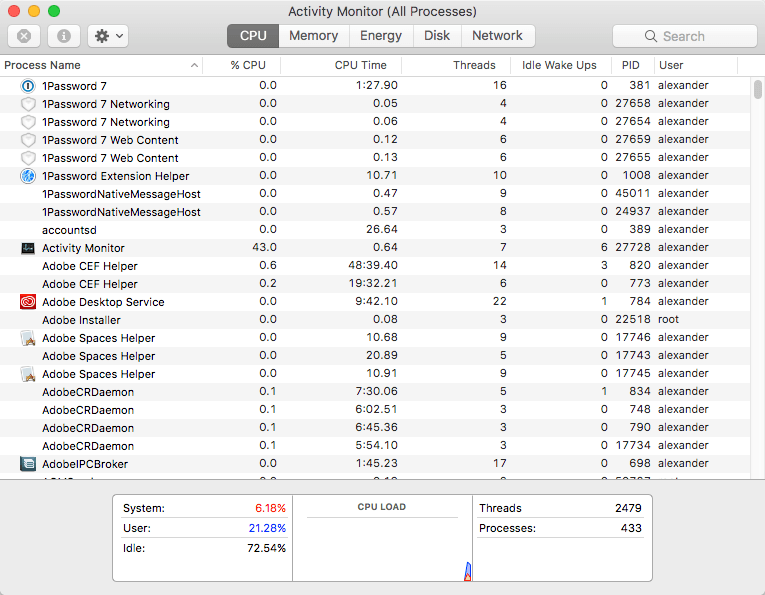This screenshot has height=595, width=765.
Task: Select AdobeCRDaemon with PID 790
Action: tap(375, 428)
